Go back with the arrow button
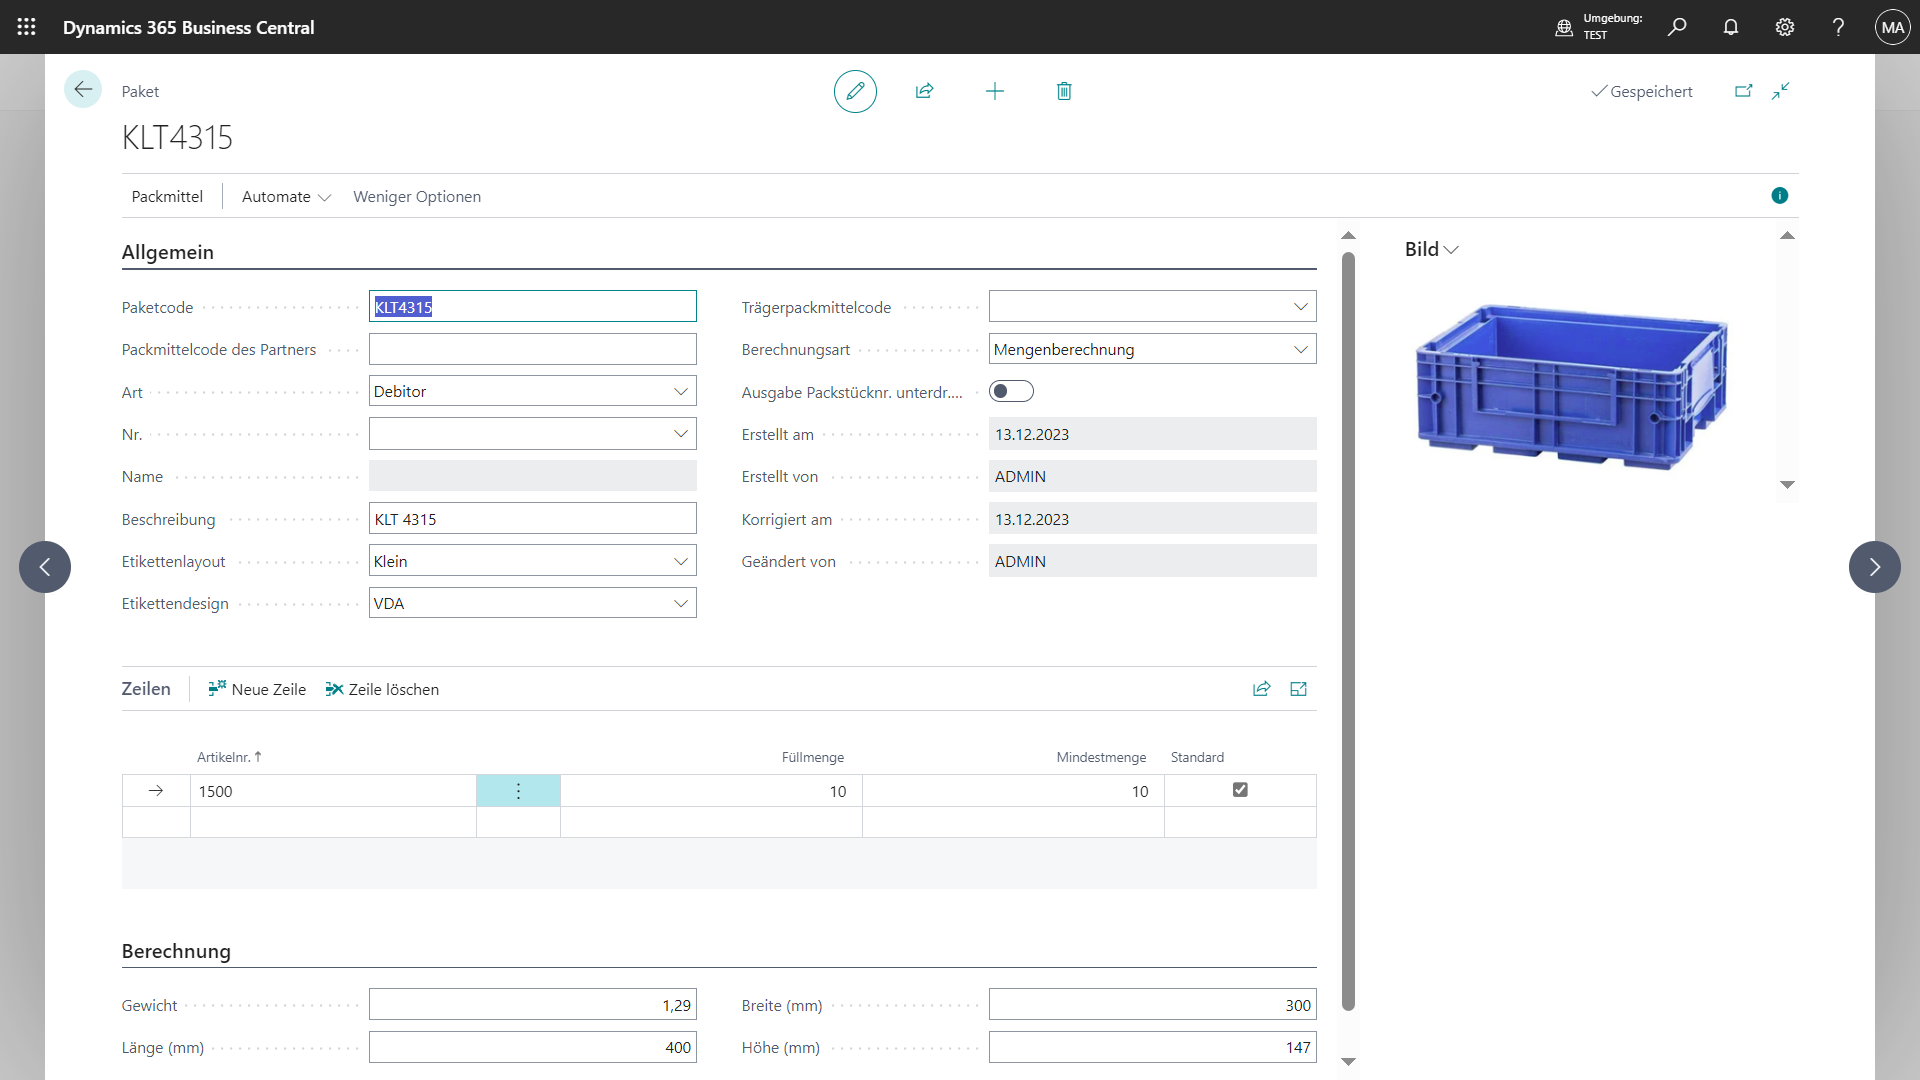Viewport: 1920px width, 1080px height. click(83, 89)
